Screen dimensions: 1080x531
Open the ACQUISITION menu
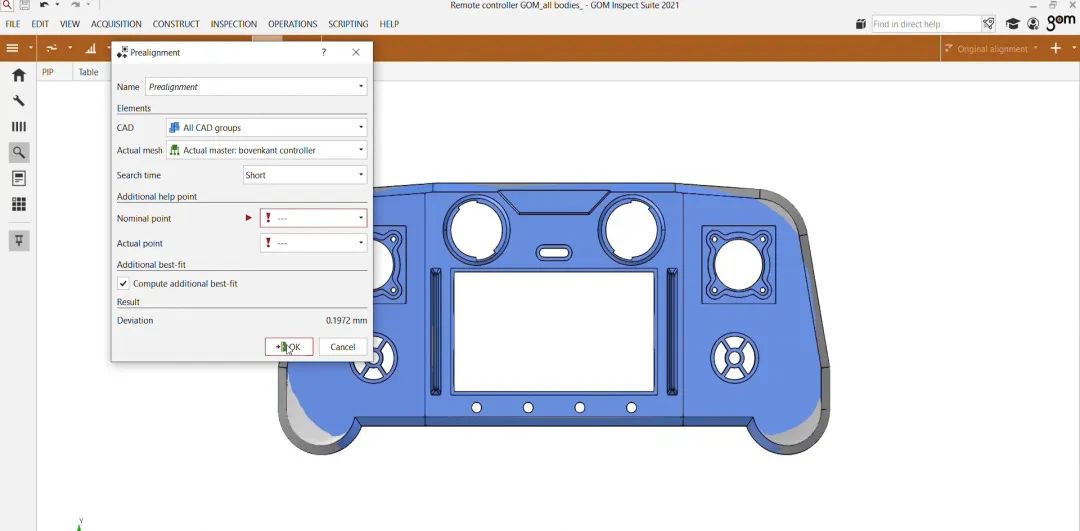click(x=116, y=24)
